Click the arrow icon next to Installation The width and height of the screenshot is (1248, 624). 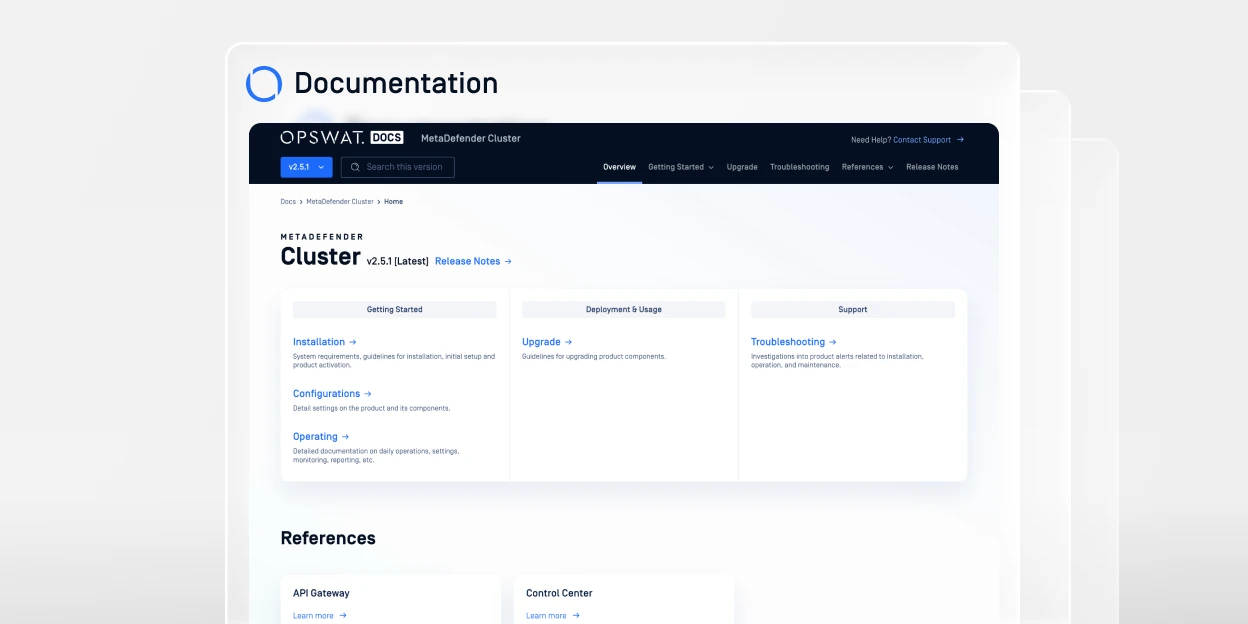[353, 342]
